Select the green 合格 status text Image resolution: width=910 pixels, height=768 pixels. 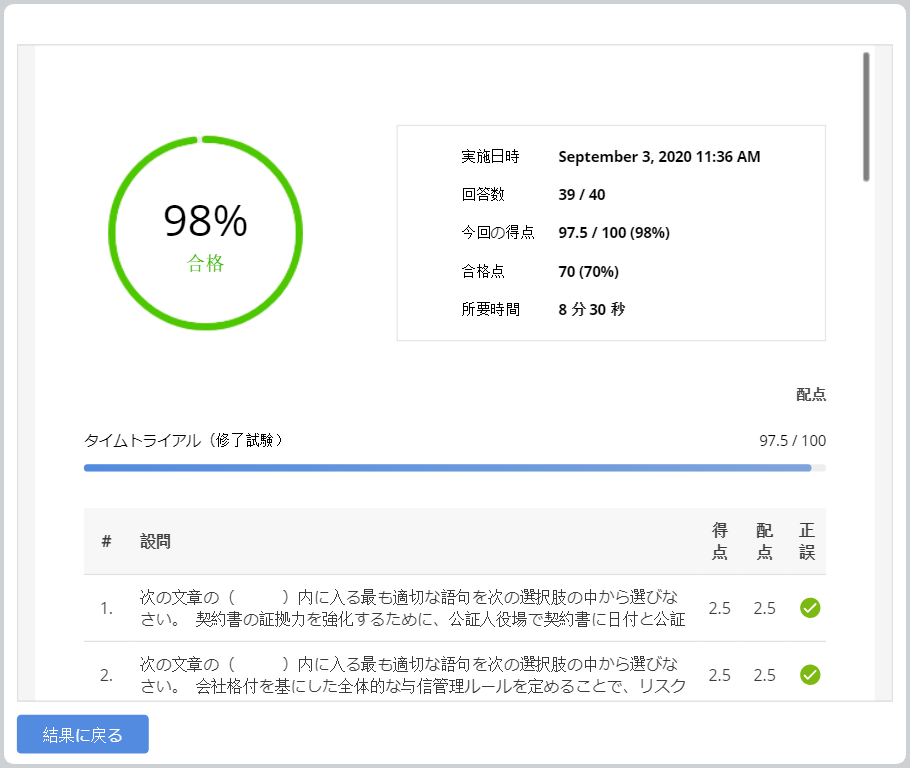click(x=205, y=264)
